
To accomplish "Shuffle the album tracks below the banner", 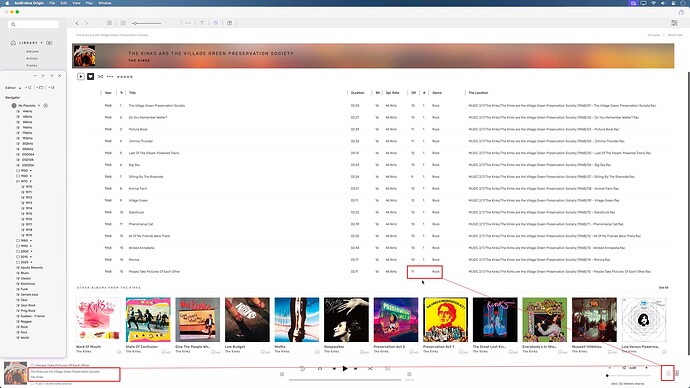I will [x=100, y=77].
